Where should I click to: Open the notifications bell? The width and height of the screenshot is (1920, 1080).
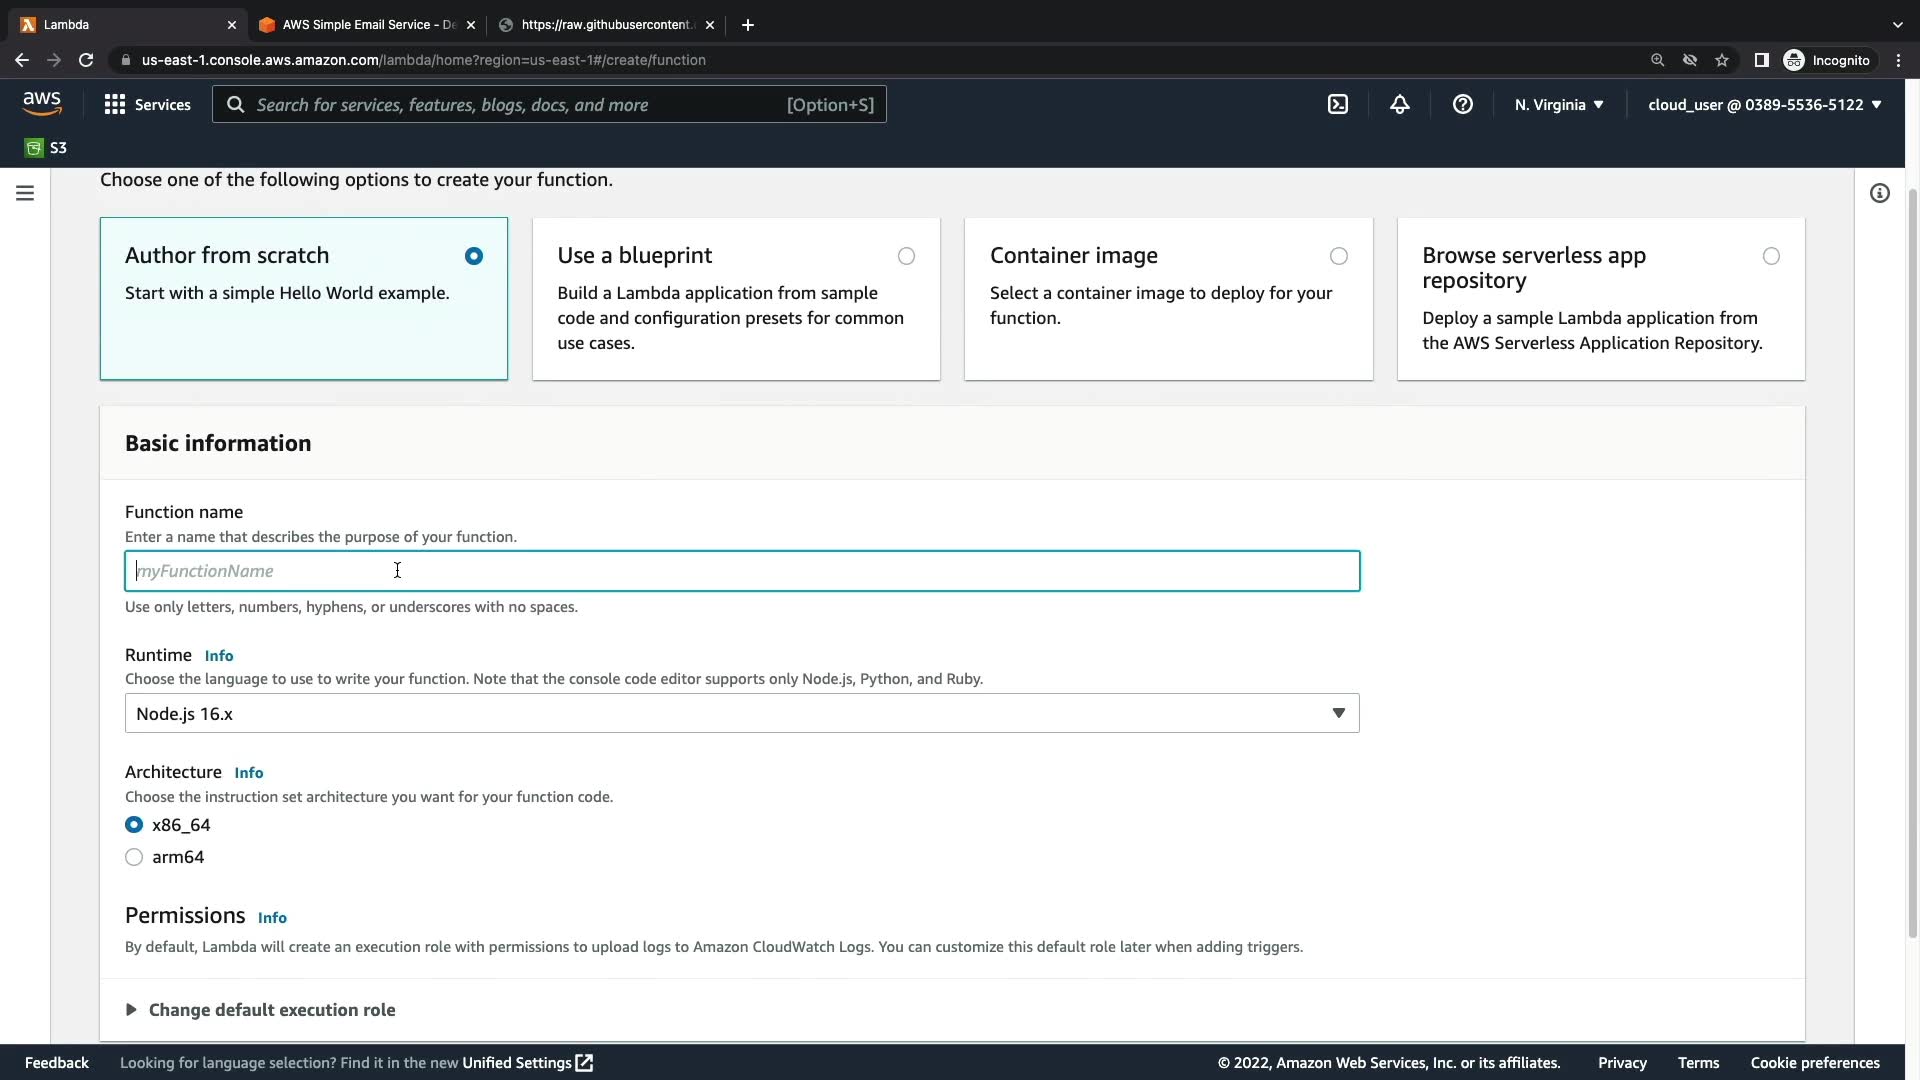1400,104
